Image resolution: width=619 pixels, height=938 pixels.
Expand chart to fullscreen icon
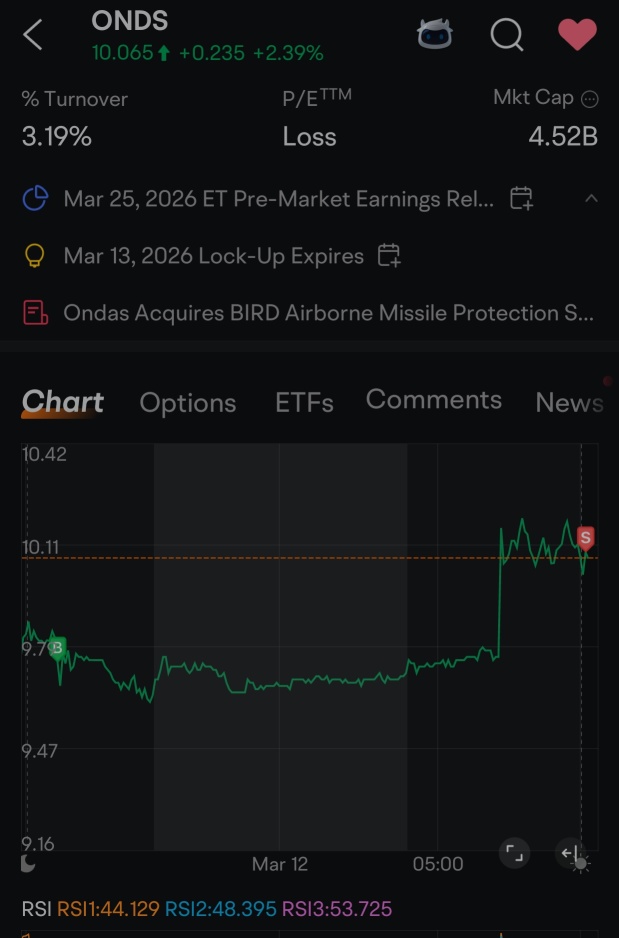tap(514, 853)
